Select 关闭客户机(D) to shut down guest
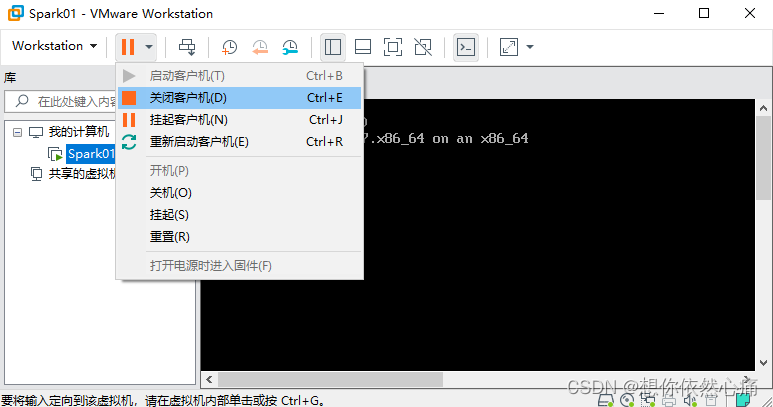The height and width of the screenshot is (407, 773). point(240,98)
